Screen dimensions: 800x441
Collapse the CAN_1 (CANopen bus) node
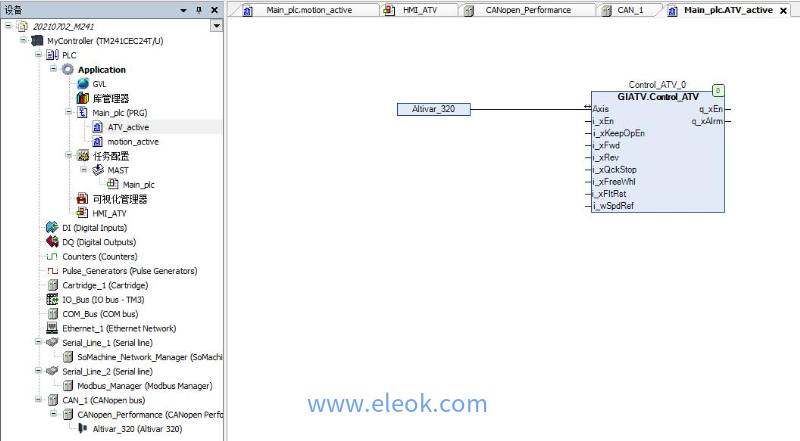39,400
